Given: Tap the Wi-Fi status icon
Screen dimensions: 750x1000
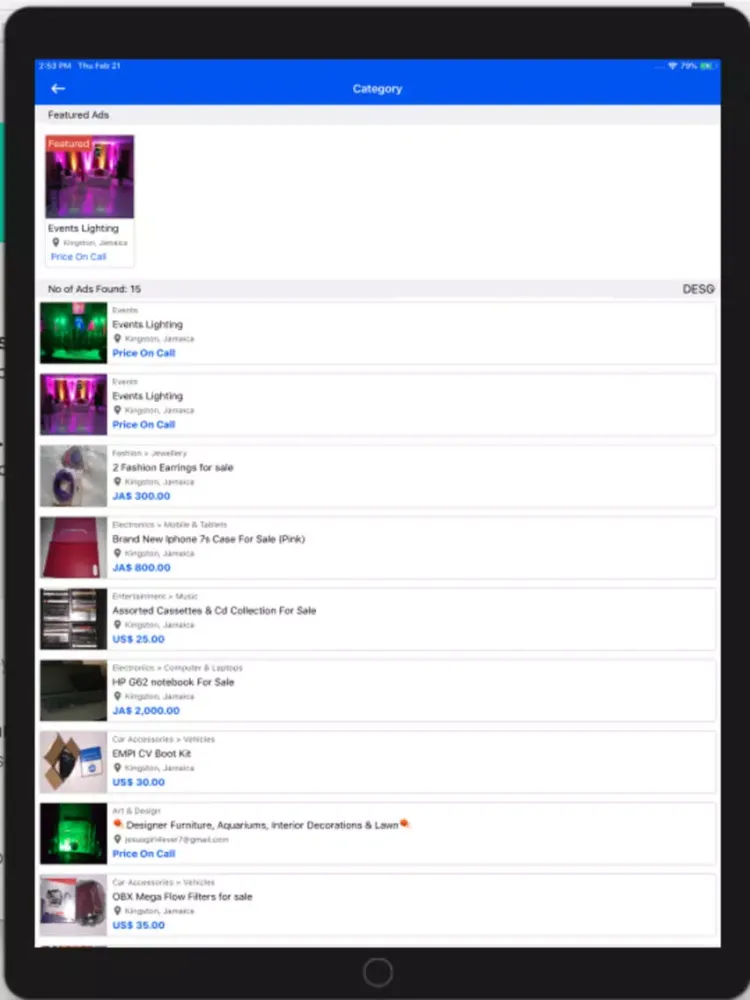Looking at the screenshot, I should [x=672, y=66].
